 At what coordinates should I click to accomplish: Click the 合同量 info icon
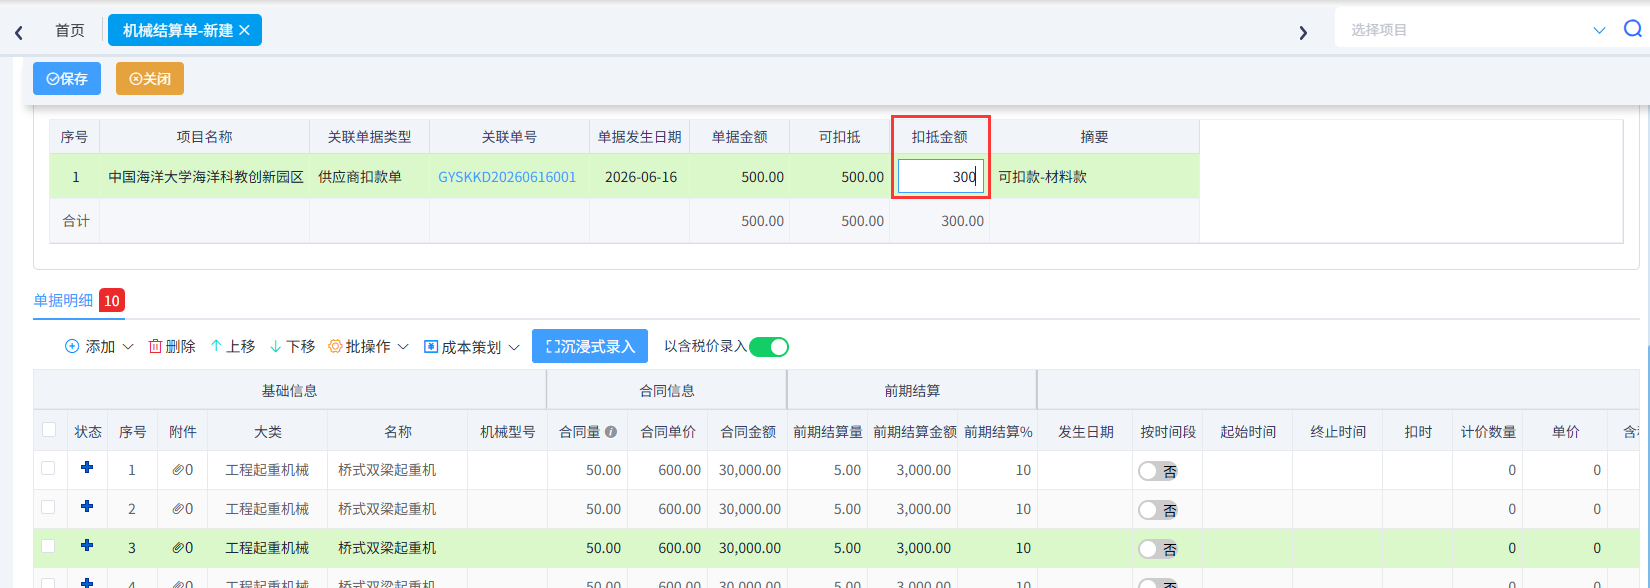[611, 432]
